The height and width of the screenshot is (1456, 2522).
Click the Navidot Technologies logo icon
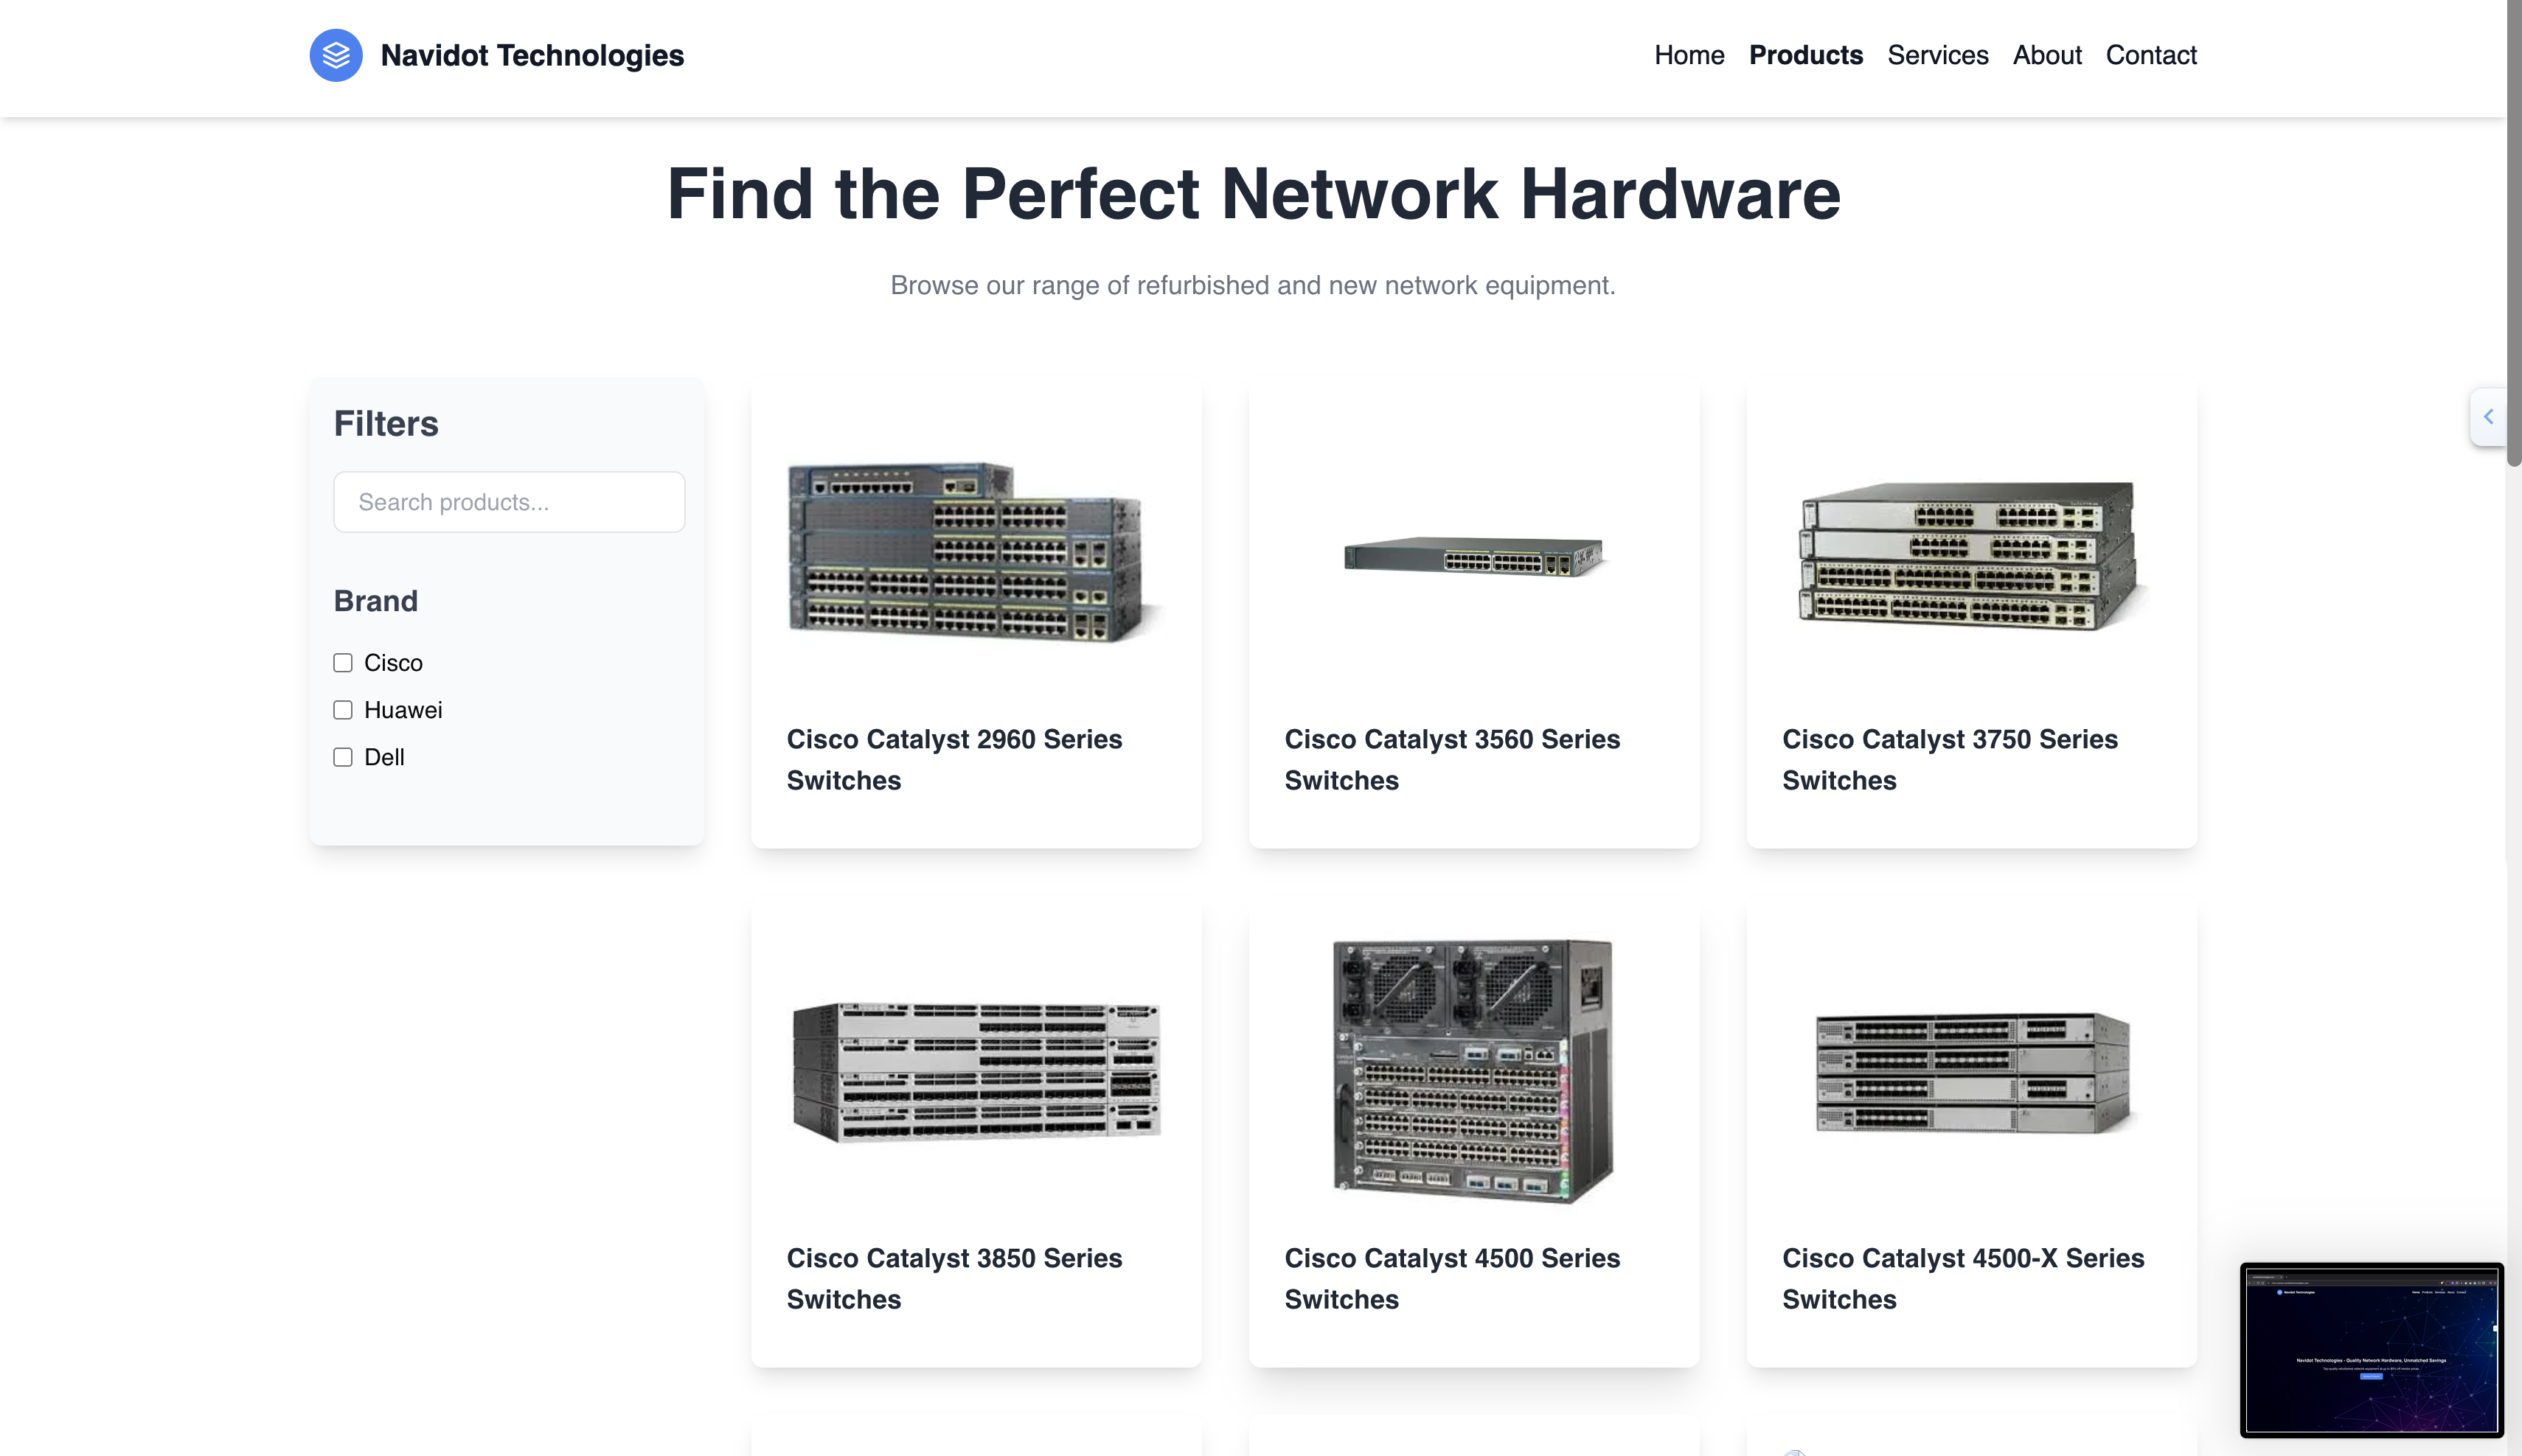336,55
